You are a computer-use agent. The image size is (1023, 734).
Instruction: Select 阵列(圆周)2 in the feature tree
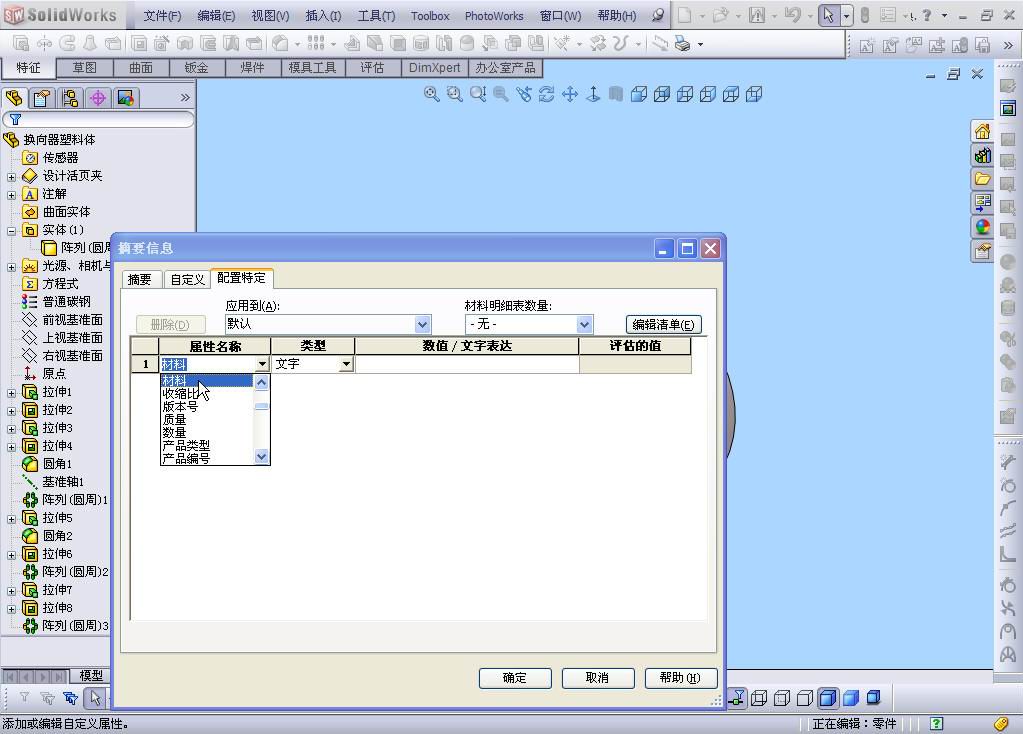[x=75, y=572]
